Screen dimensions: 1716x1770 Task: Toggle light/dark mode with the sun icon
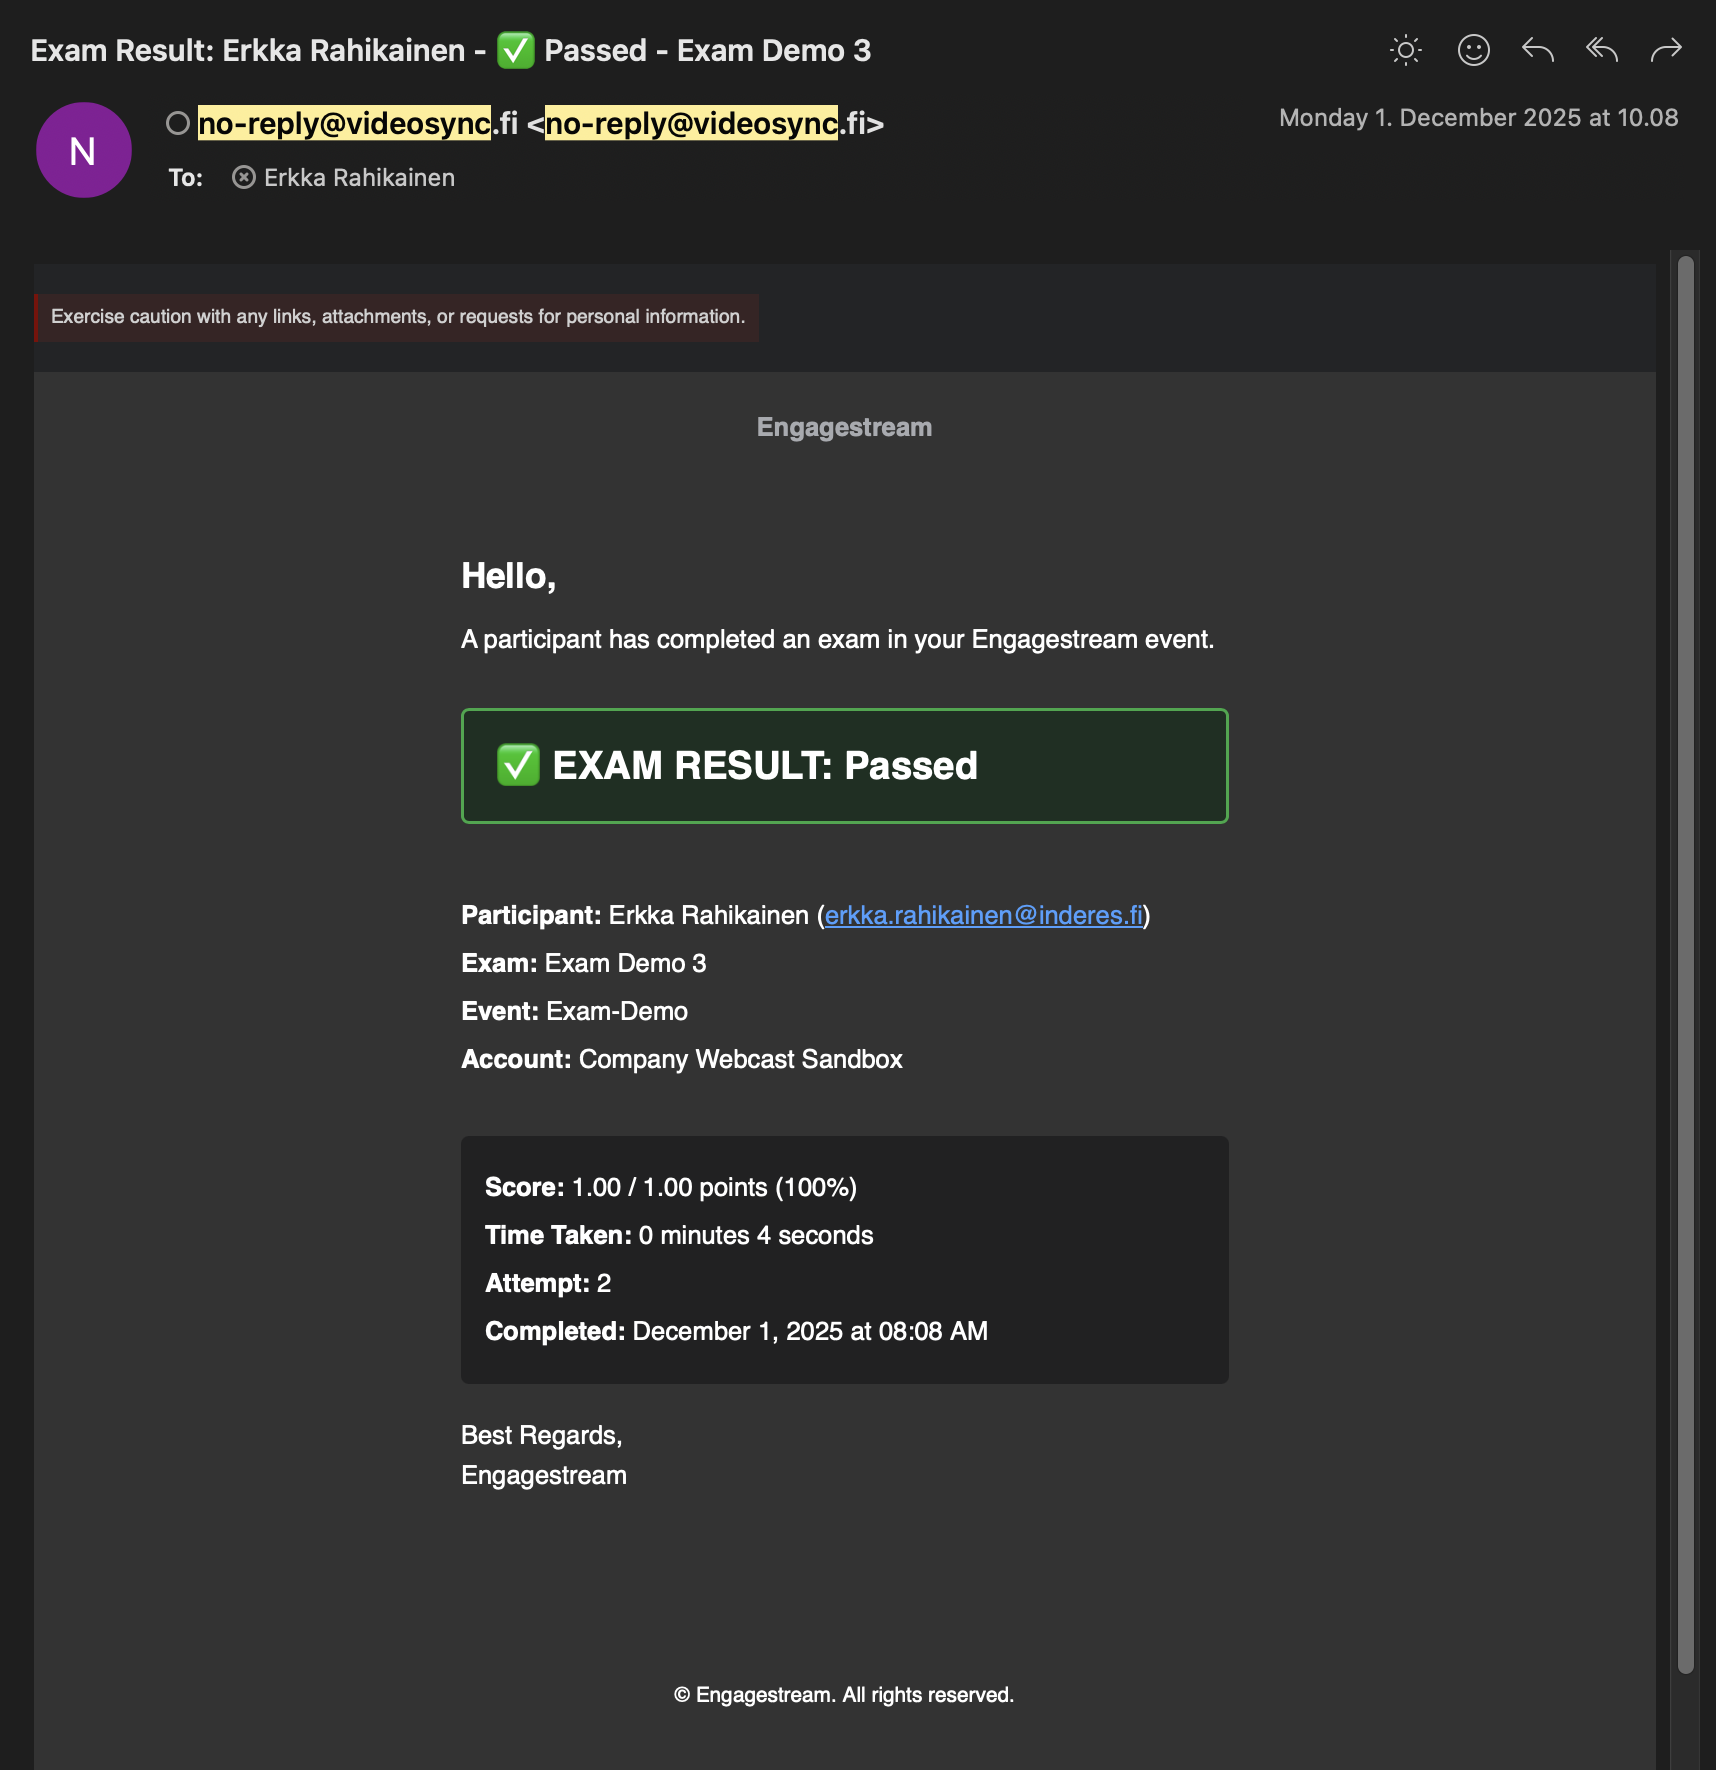1405,50
